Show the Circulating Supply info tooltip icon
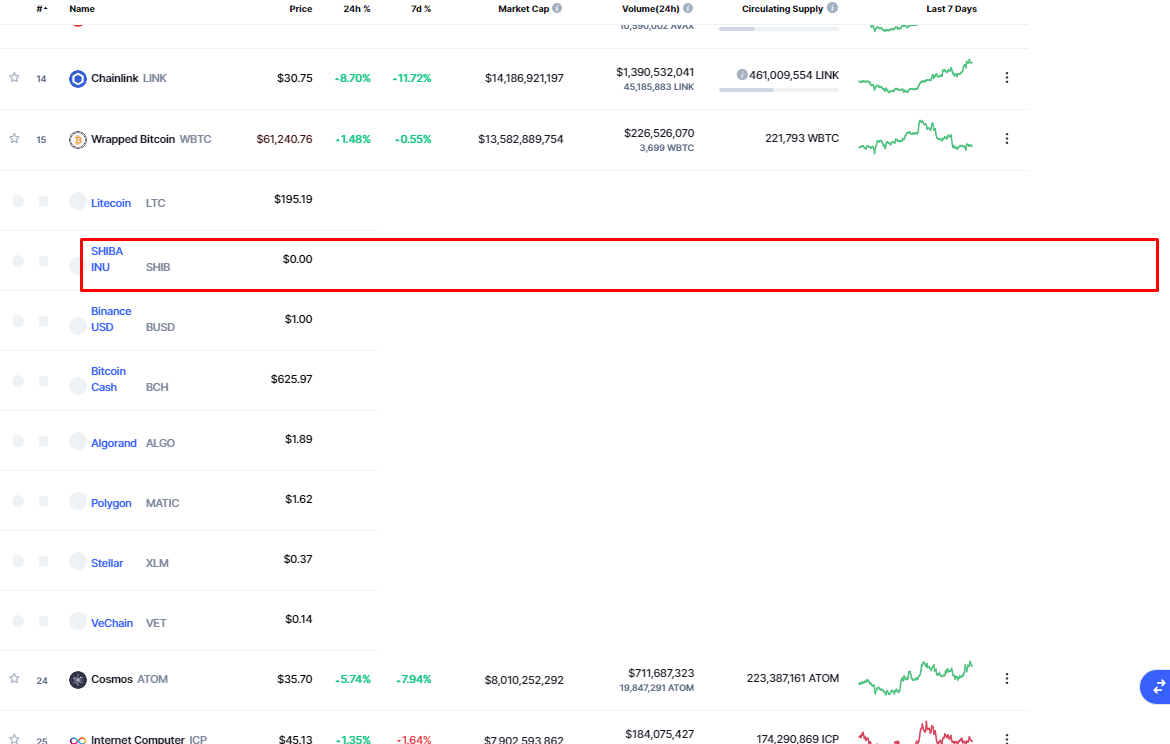The image size is (1170, 744). click(833, 8)
